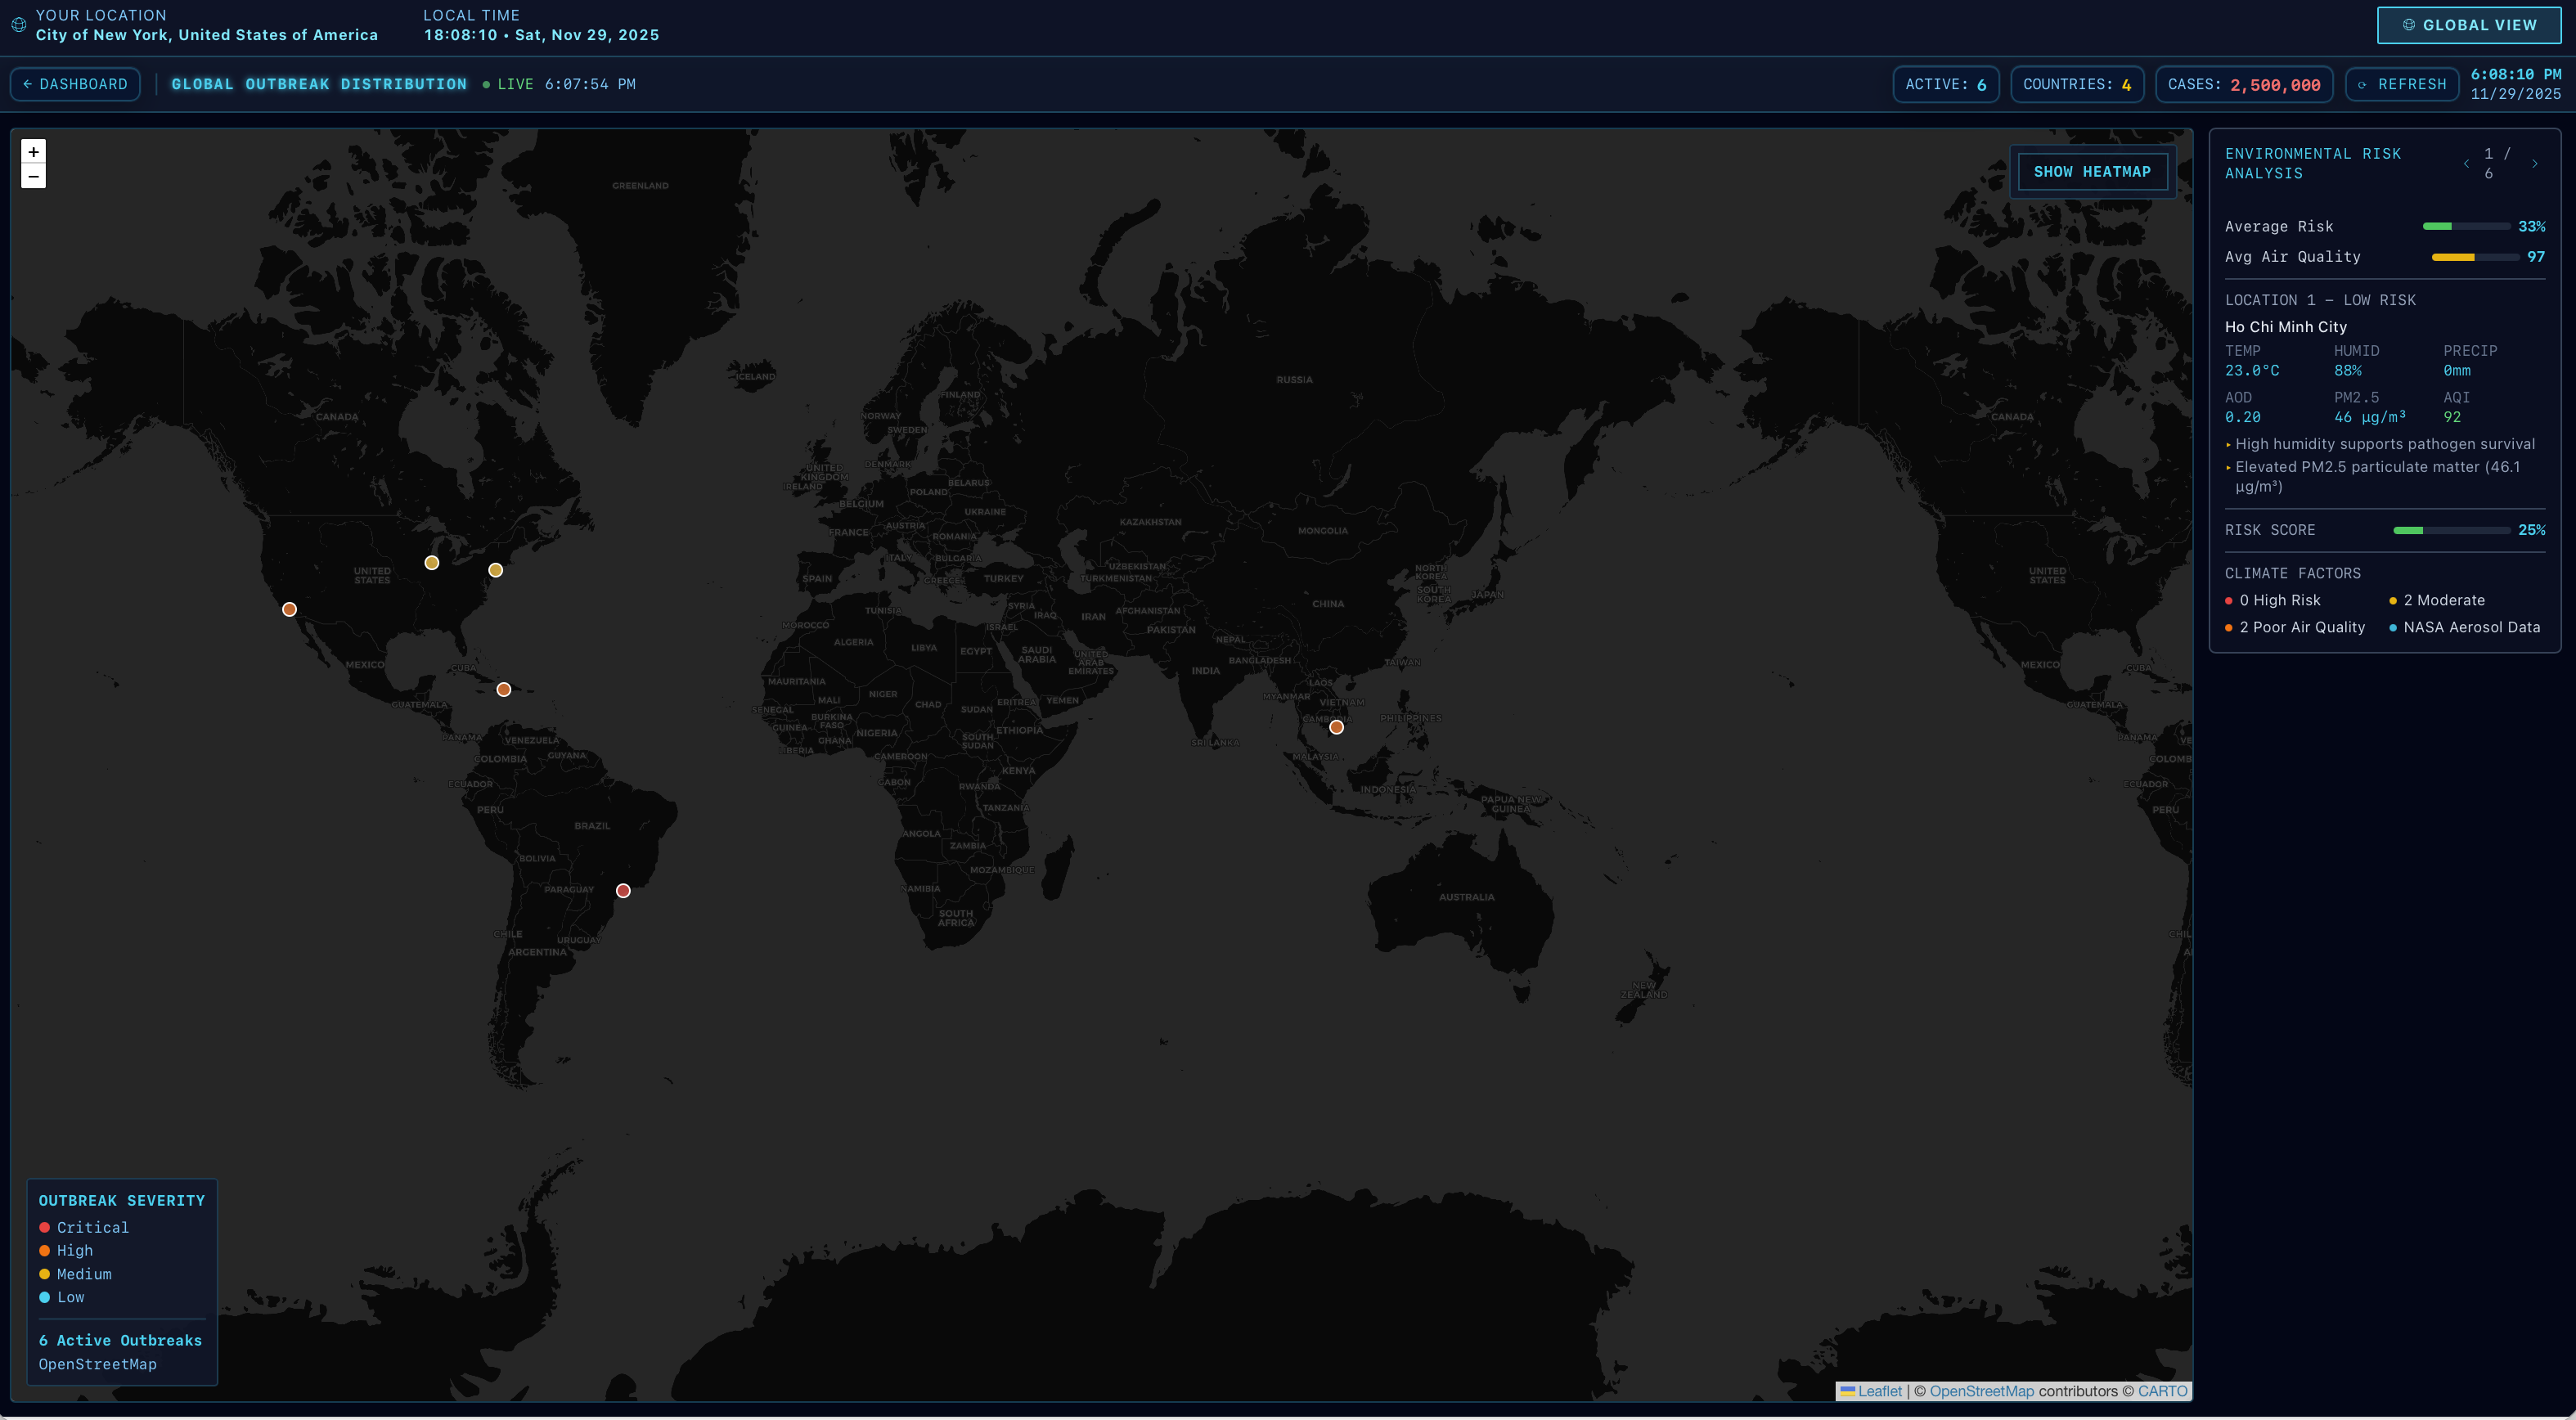The width and height of the screenshot is (2576, 1420).
Task: Enable the heatmap overlay with SHOW HEATMAP
Action: pos(2092,171)
